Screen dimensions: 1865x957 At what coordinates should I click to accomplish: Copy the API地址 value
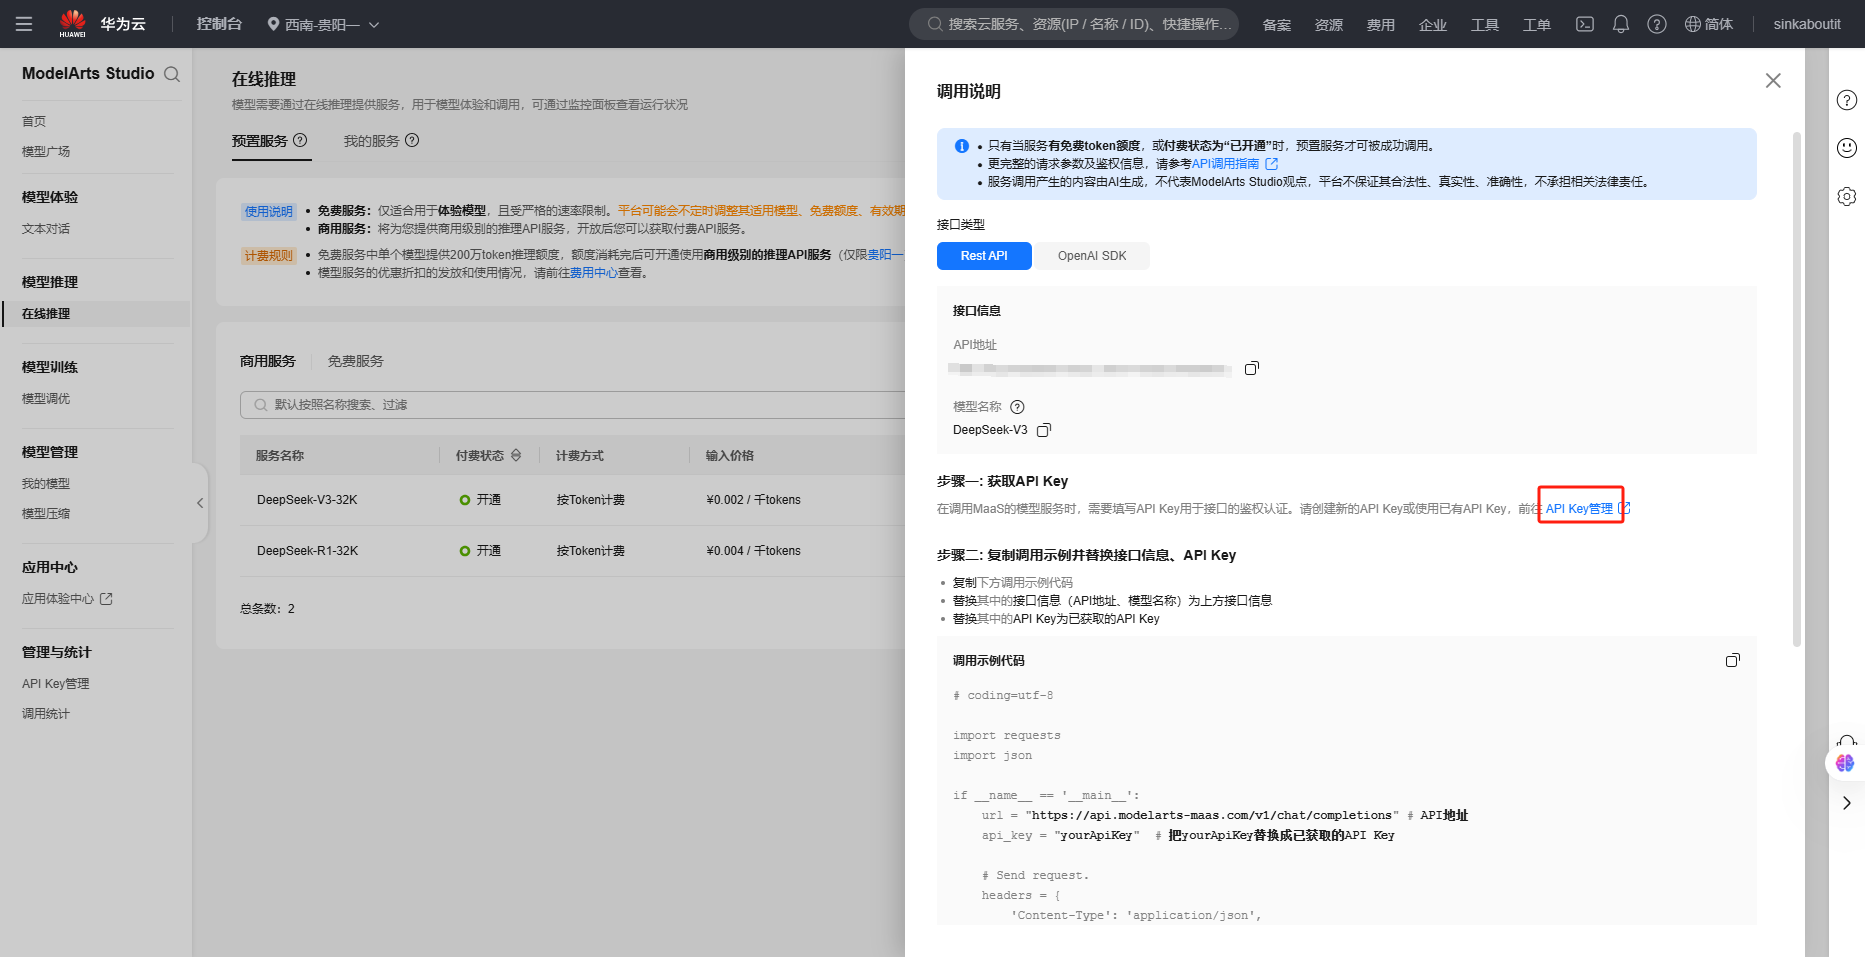1251,369
